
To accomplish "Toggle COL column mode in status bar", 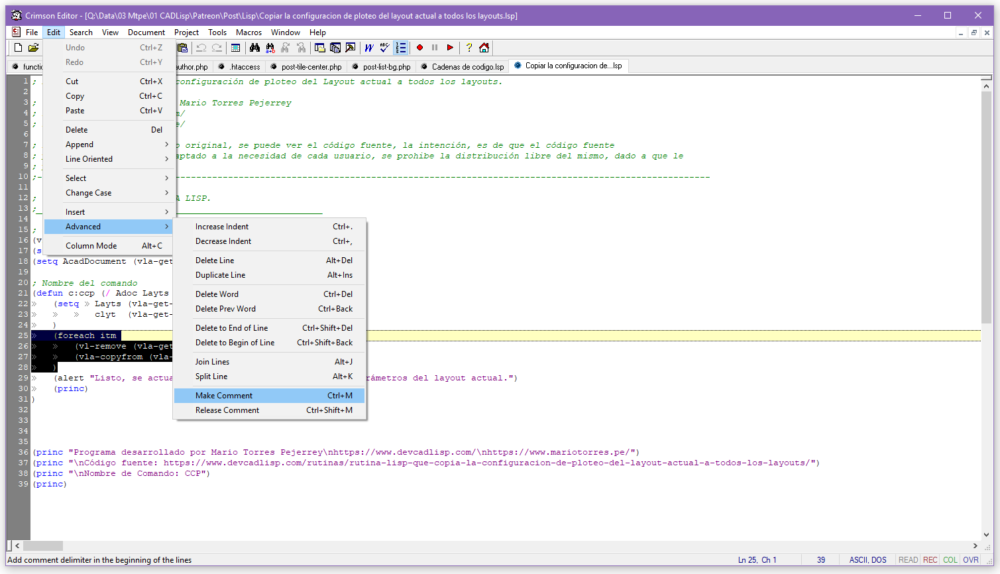I will (948, 560).
